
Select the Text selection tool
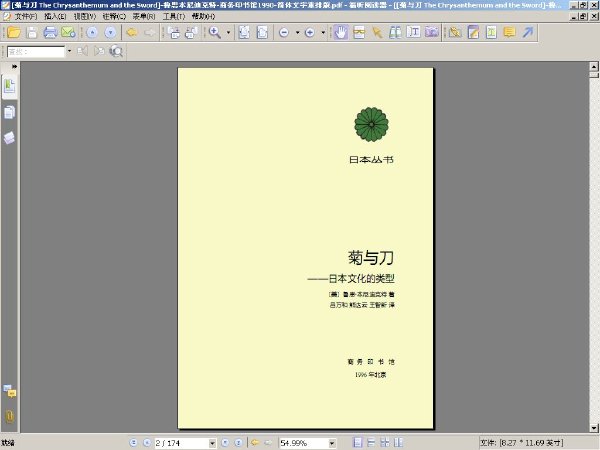pos(413,33)
